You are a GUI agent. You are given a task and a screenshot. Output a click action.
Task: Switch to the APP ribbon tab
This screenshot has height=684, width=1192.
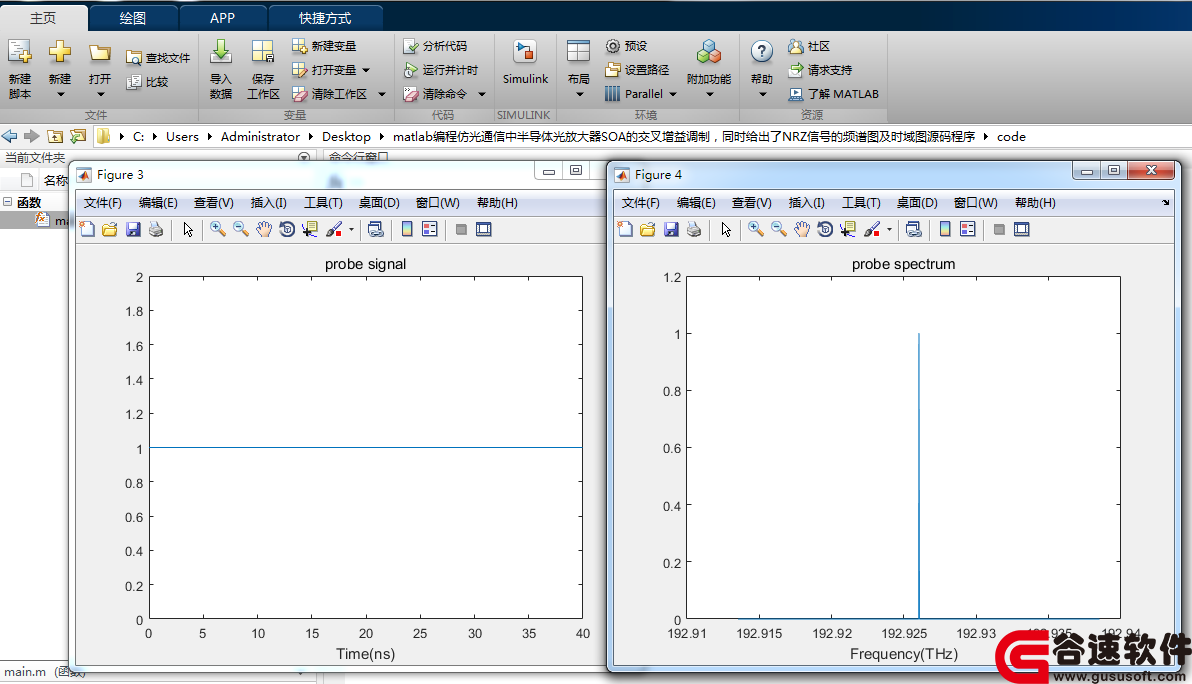coord(222,18)
